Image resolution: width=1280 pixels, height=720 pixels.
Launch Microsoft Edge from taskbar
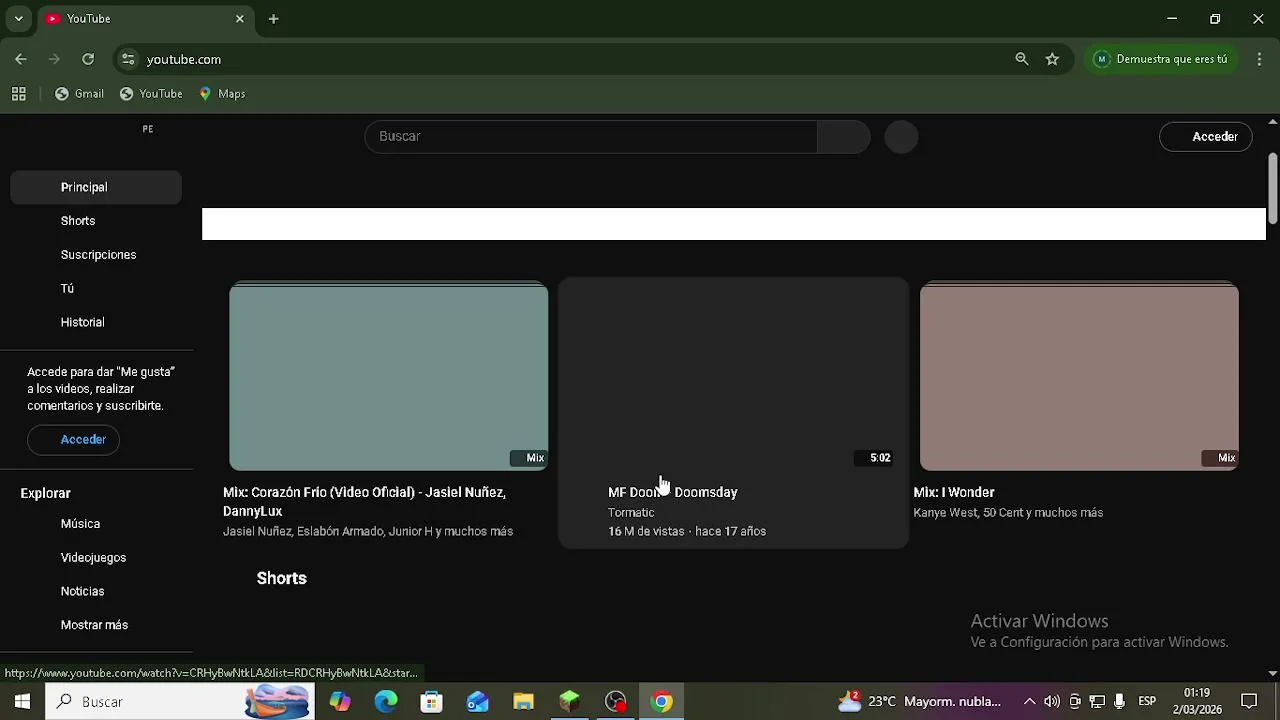point(386,702)
